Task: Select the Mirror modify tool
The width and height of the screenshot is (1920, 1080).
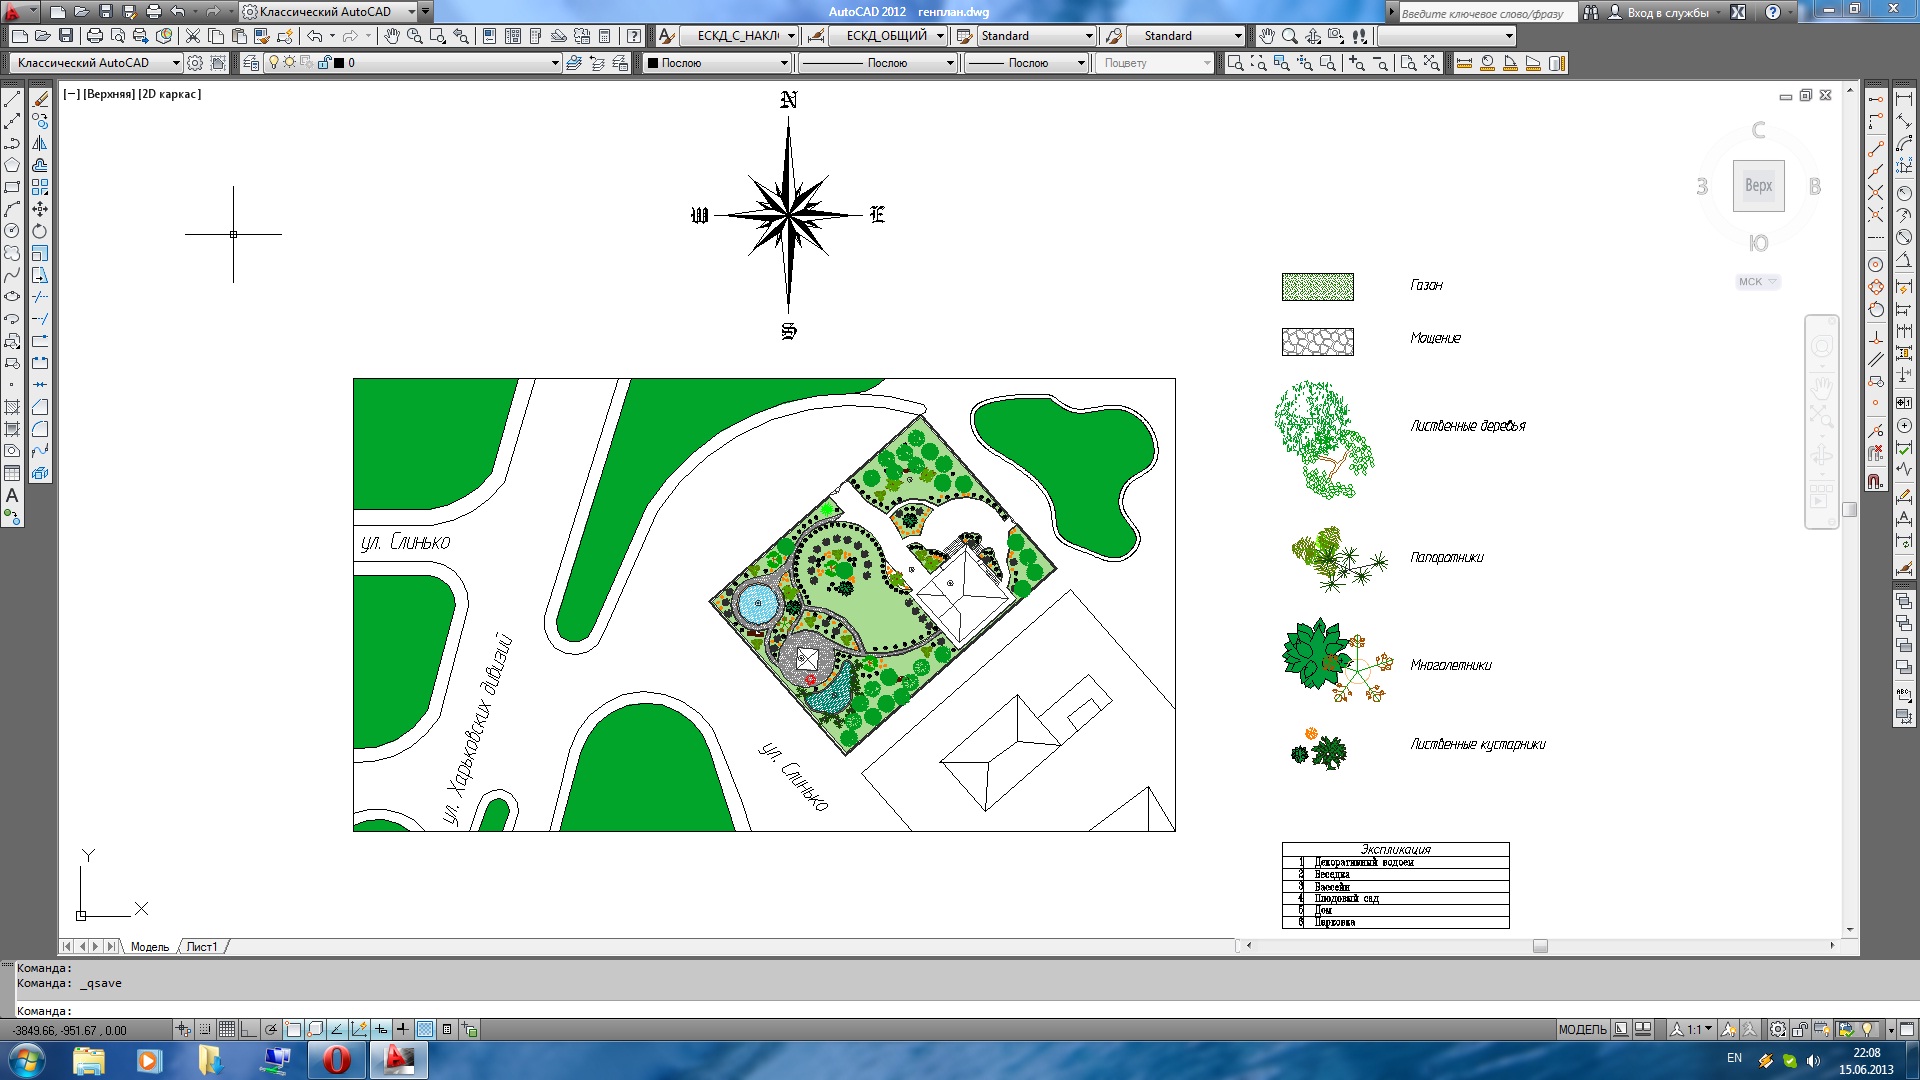Action: coord(40,143)
